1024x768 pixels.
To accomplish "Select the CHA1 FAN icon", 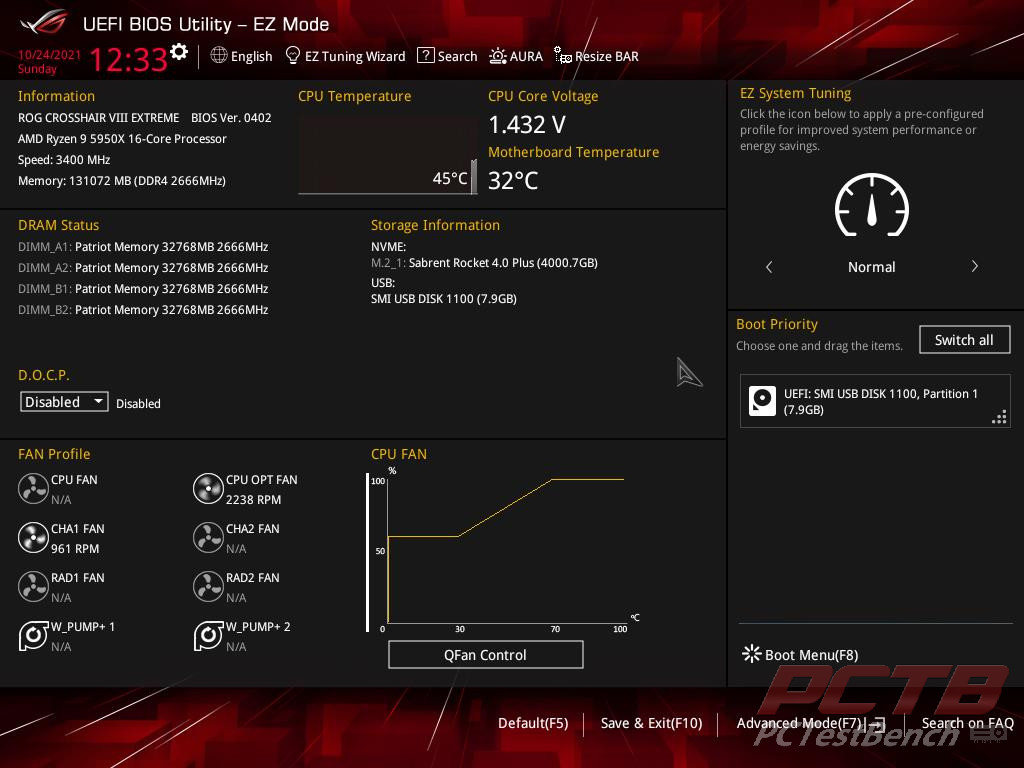I will (33, 538).
